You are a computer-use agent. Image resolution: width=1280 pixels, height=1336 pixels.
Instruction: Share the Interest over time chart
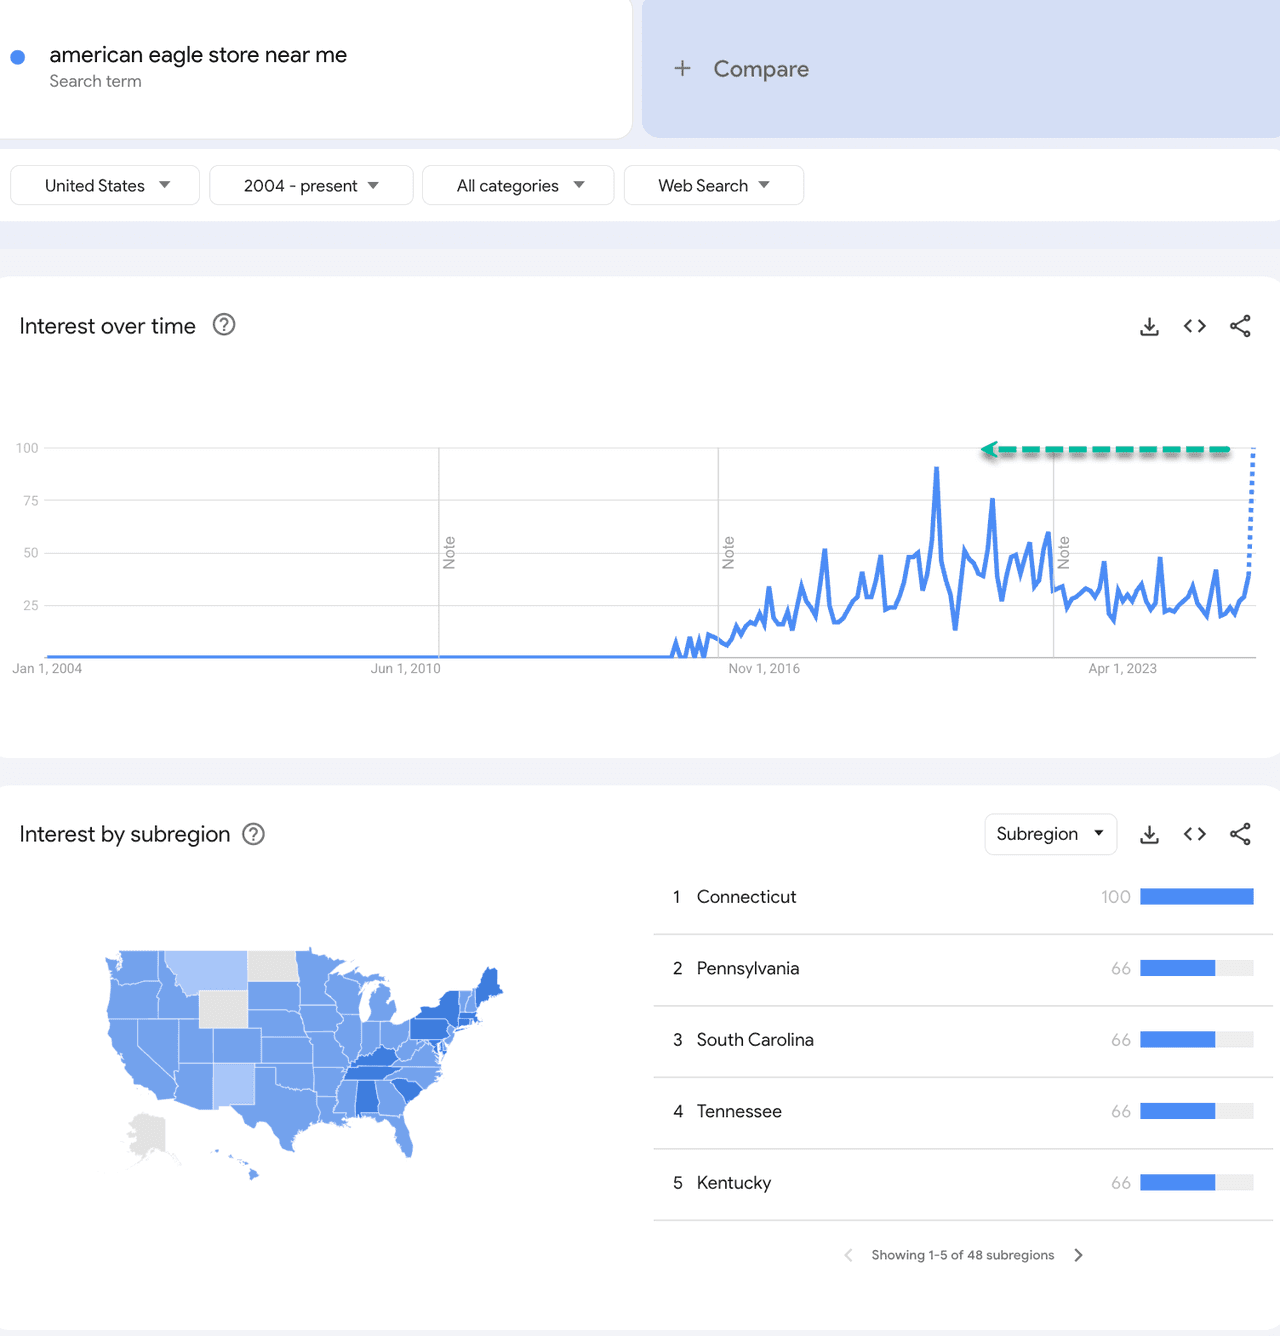pos(1240,326)
